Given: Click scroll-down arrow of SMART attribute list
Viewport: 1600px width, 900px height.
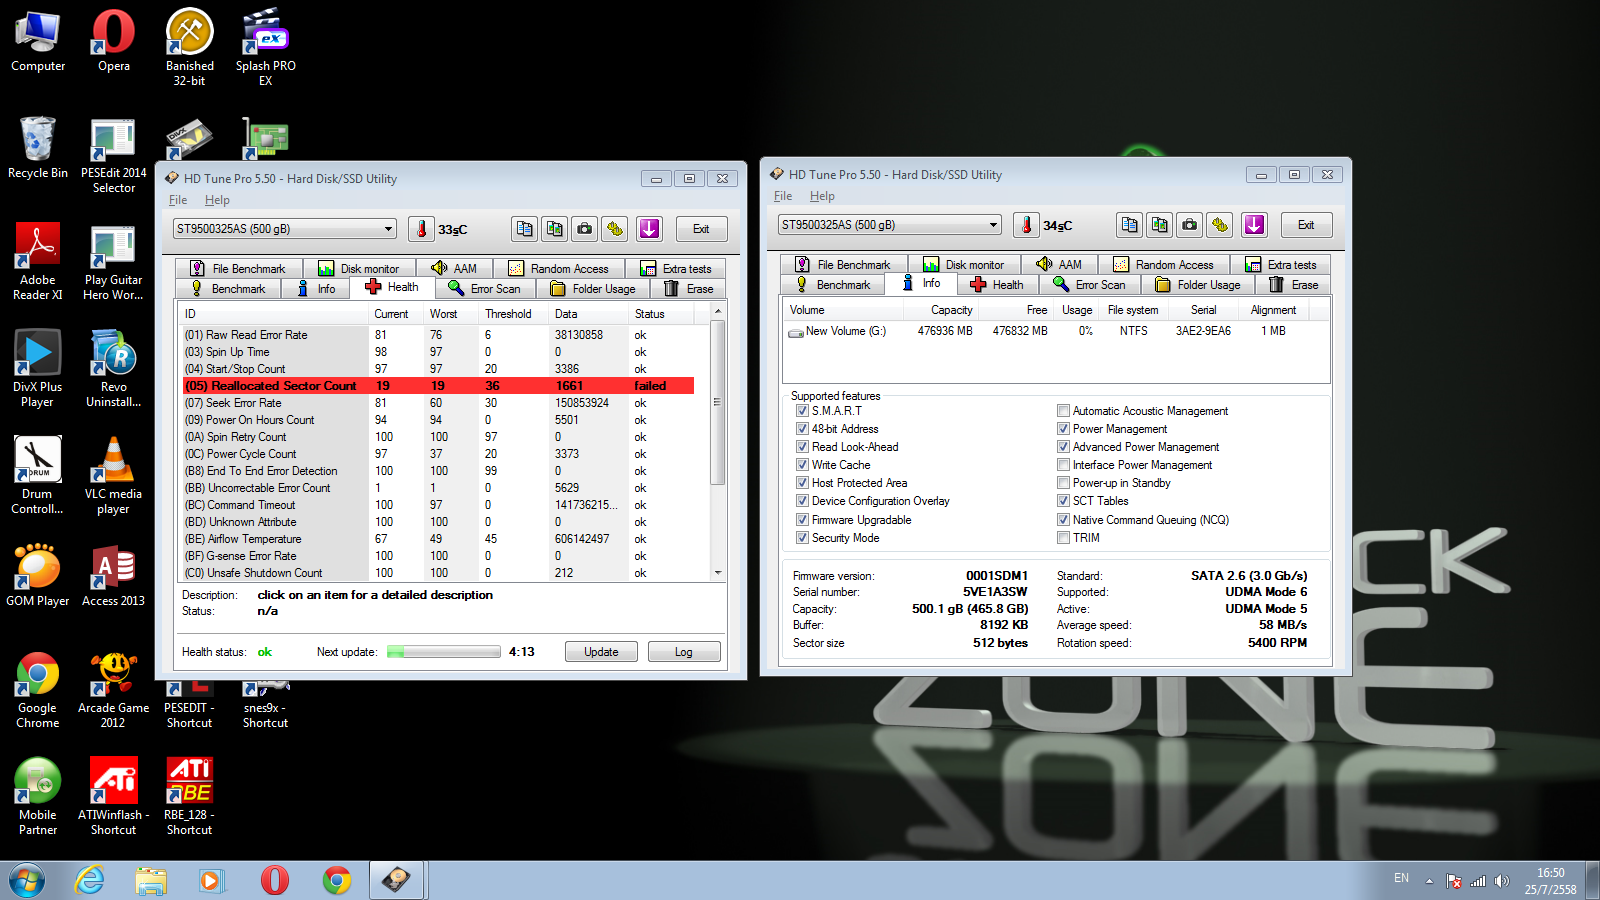Looking at the screenshot, I should coord(718,573).
